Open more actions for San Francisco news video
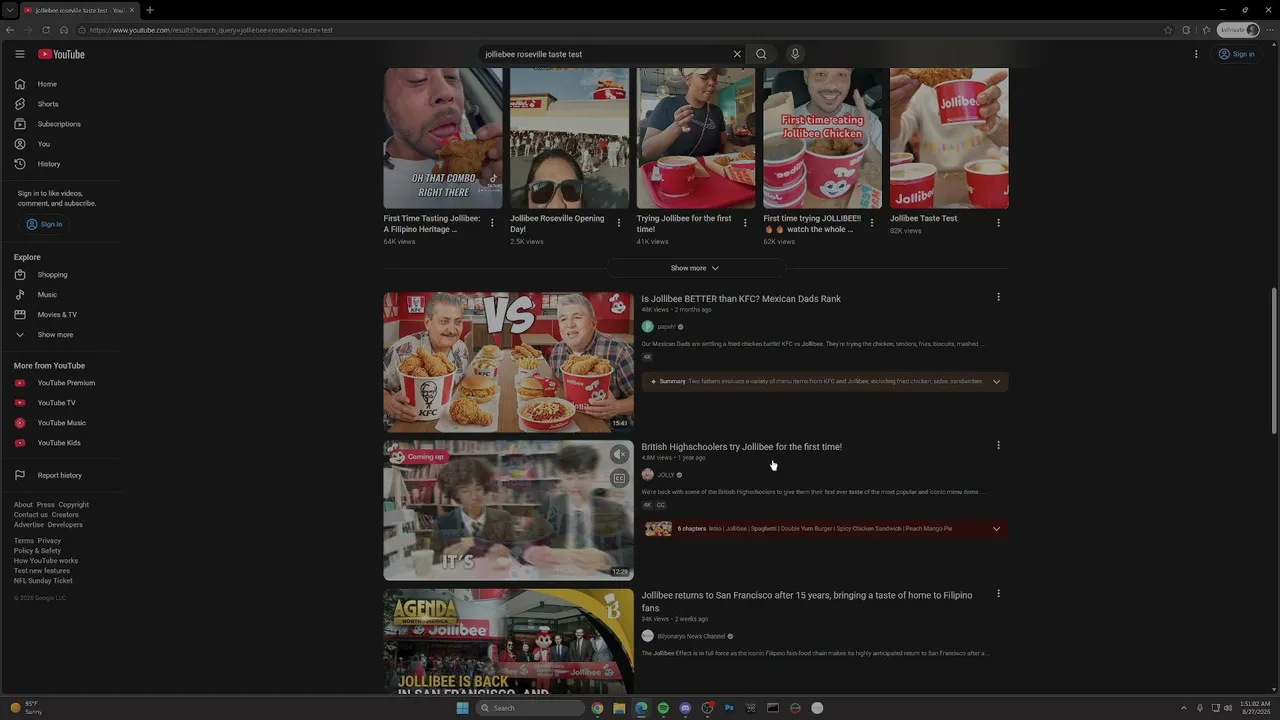Viewport: 1280px width, 720px height. click(998, 594)
